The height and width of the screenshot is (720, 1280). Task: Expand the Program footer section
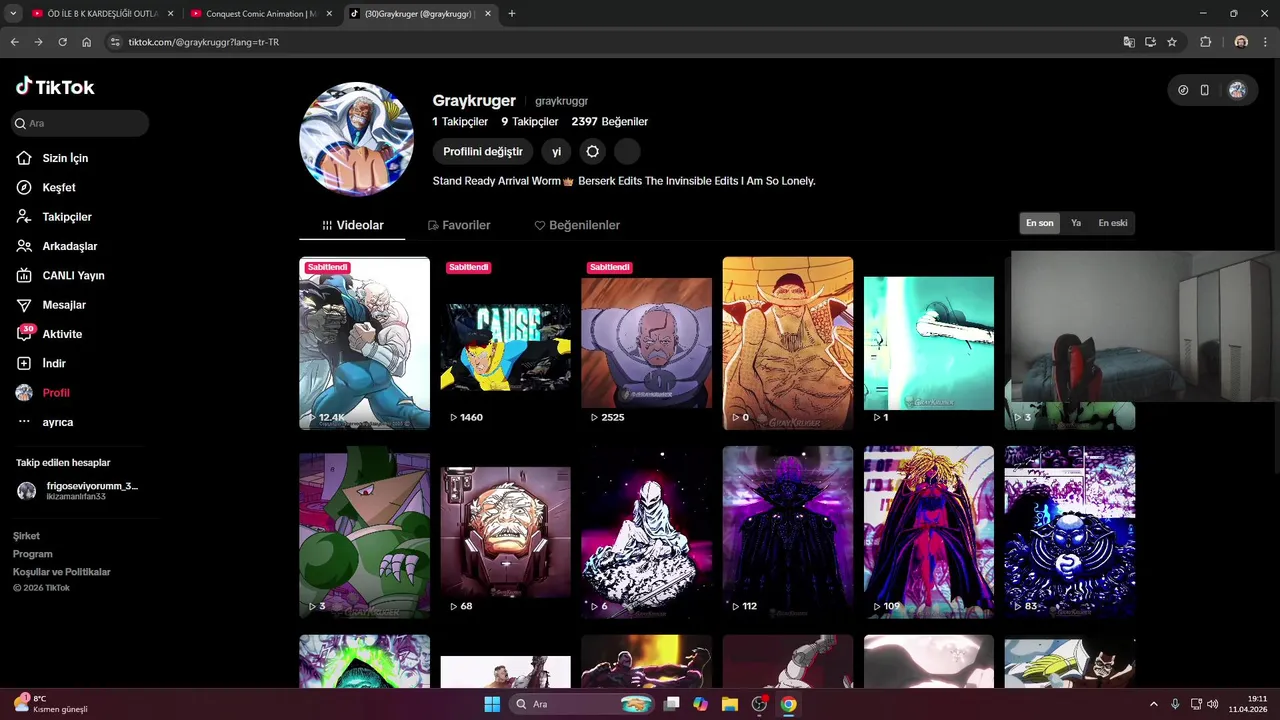(32, 554)
